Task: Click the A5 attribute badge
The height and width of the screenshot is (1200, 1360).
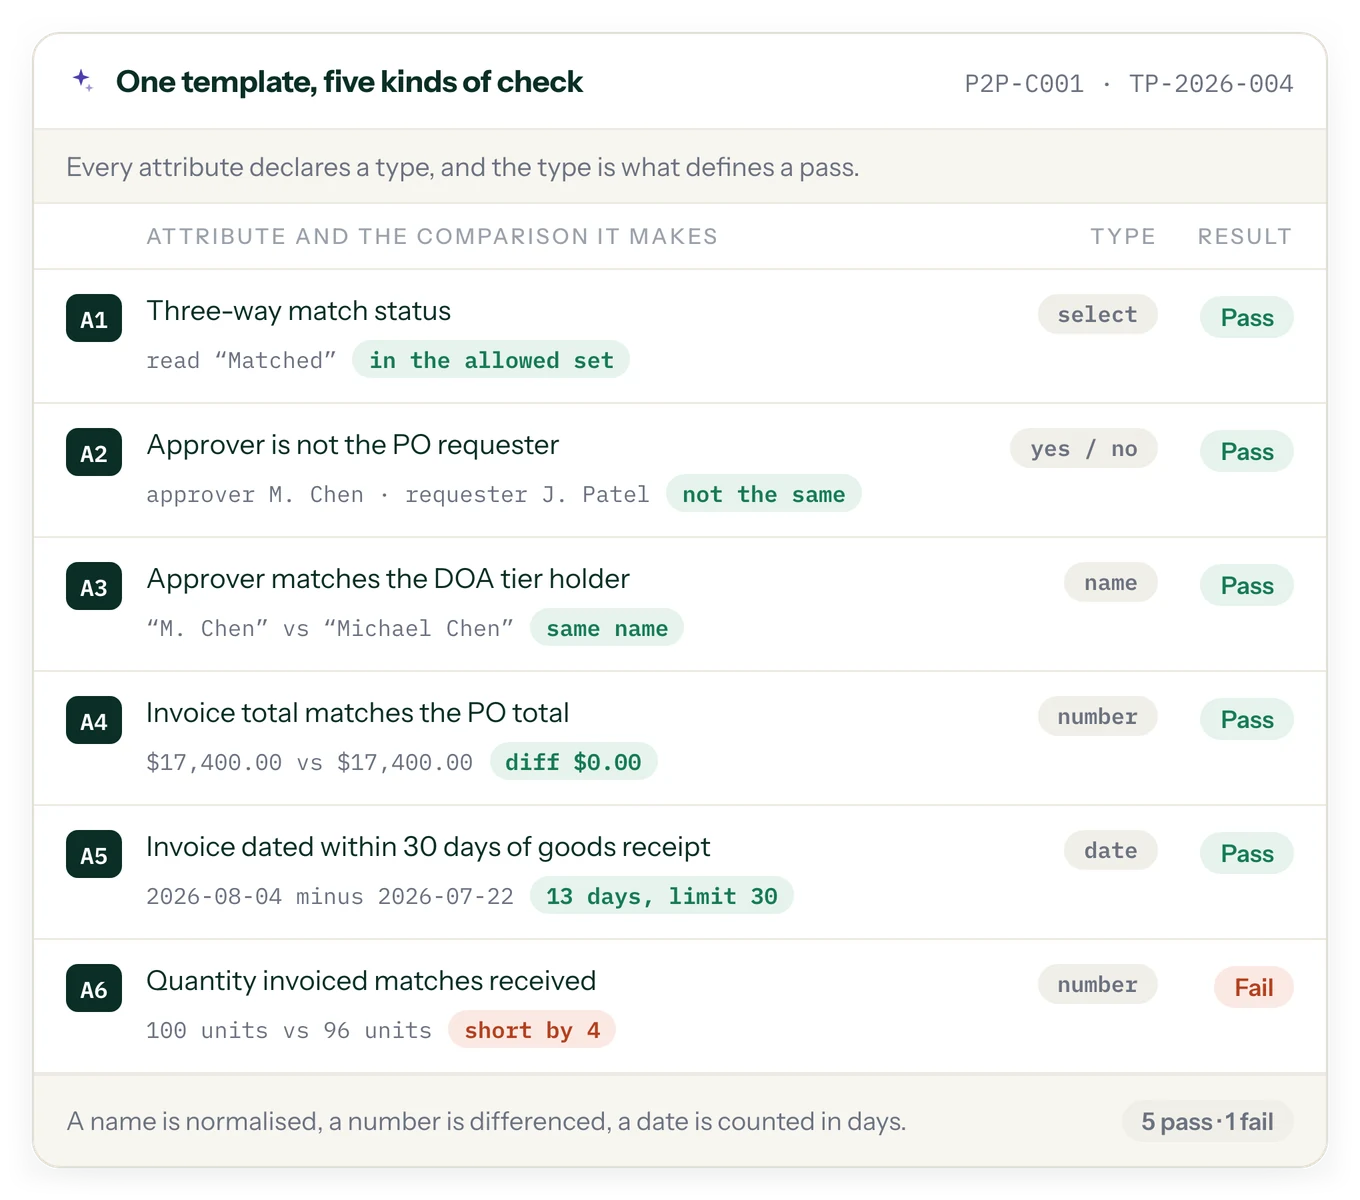Action: (x=94, y=855)
